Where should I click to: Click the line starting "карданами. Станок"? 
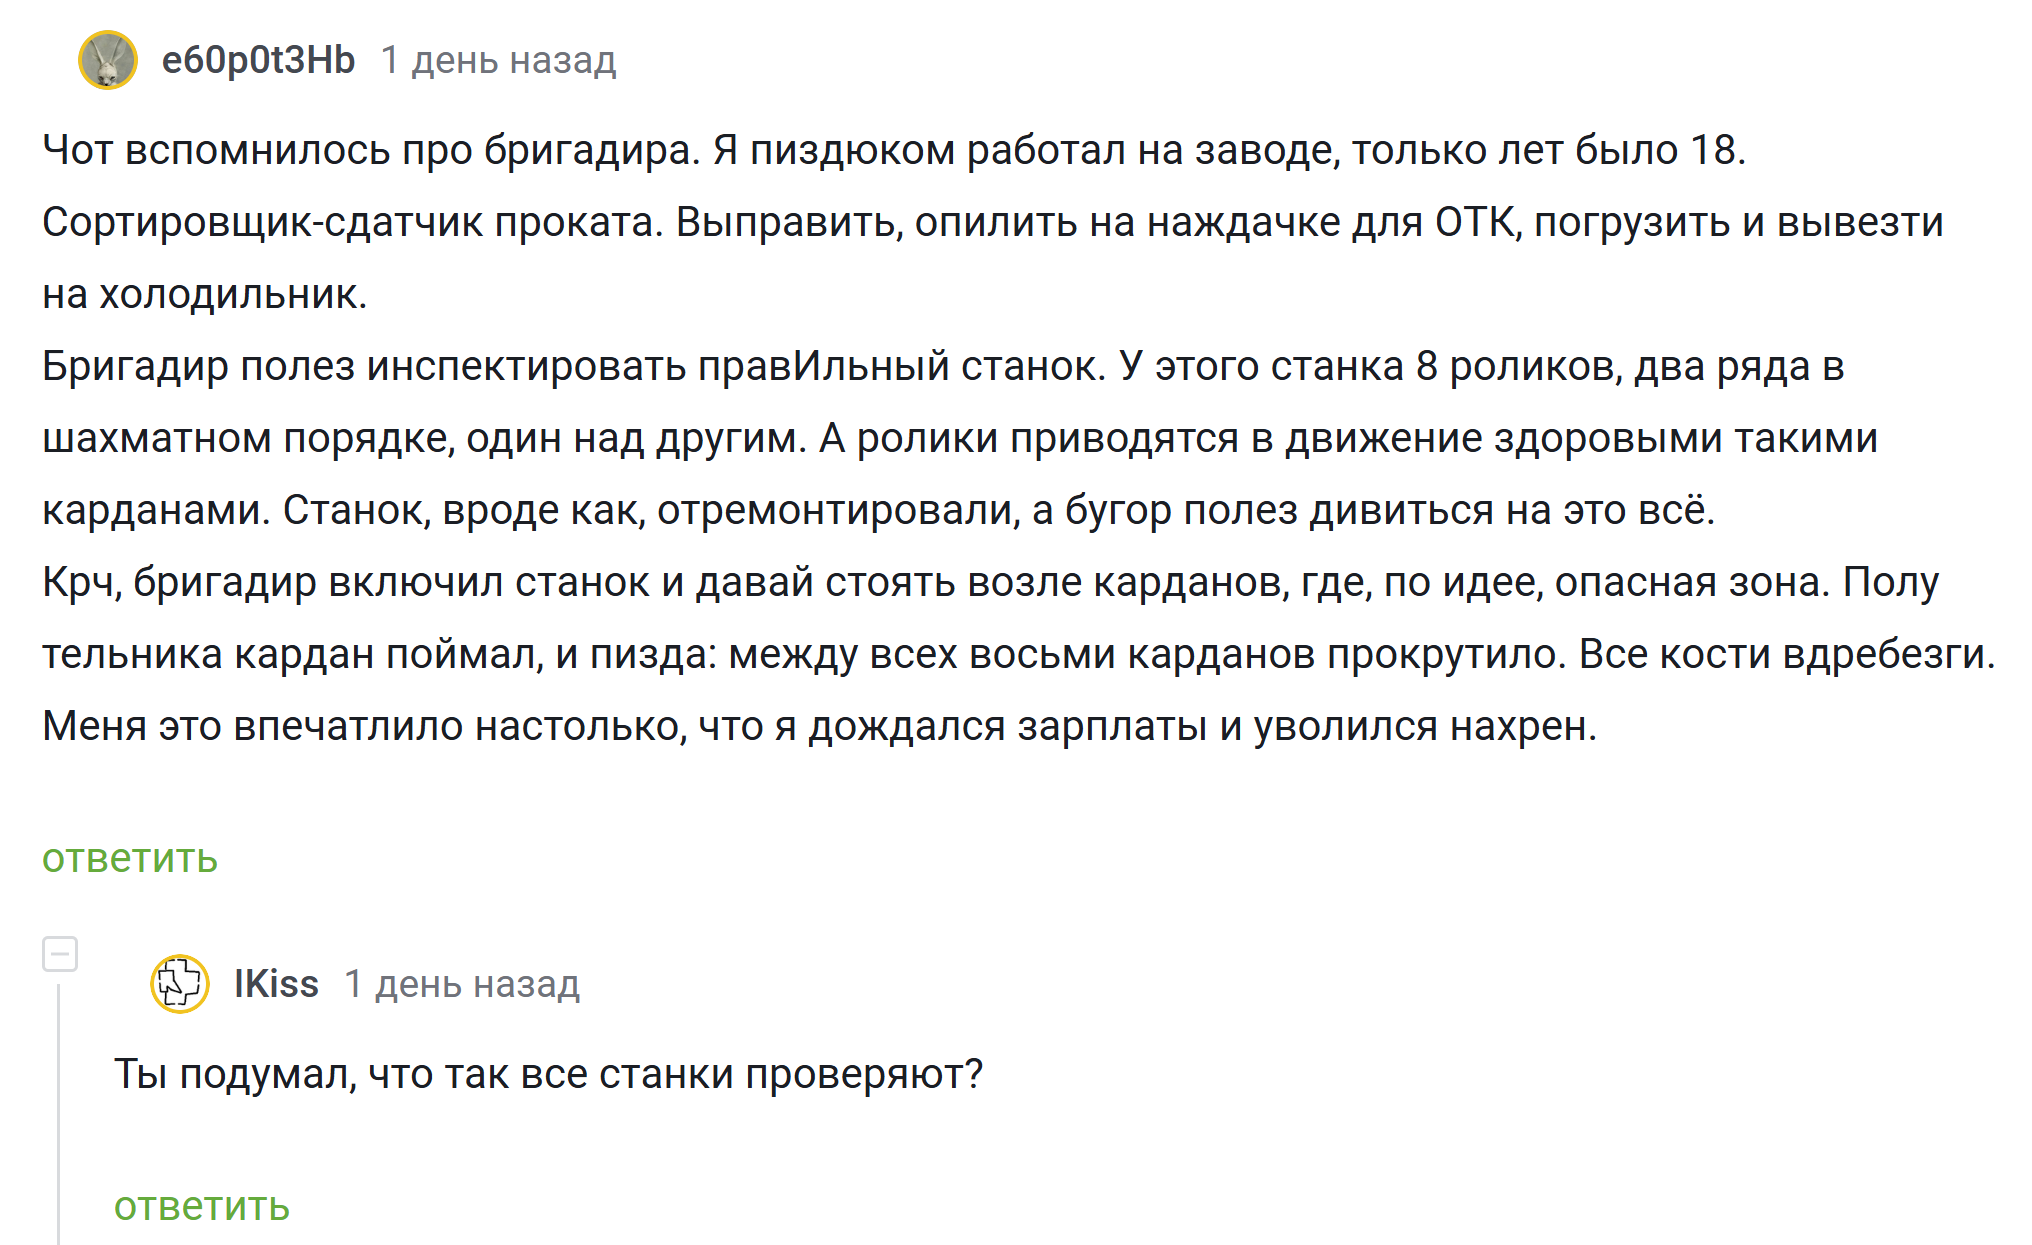(x=878, y=510)
